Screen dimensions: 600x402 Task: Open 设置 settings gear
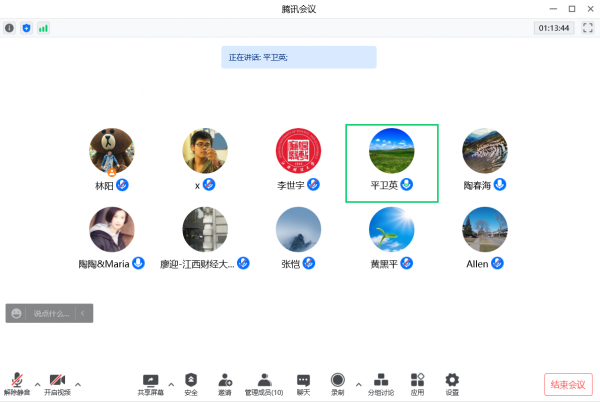pyautogui.click(x=452, y=382)
